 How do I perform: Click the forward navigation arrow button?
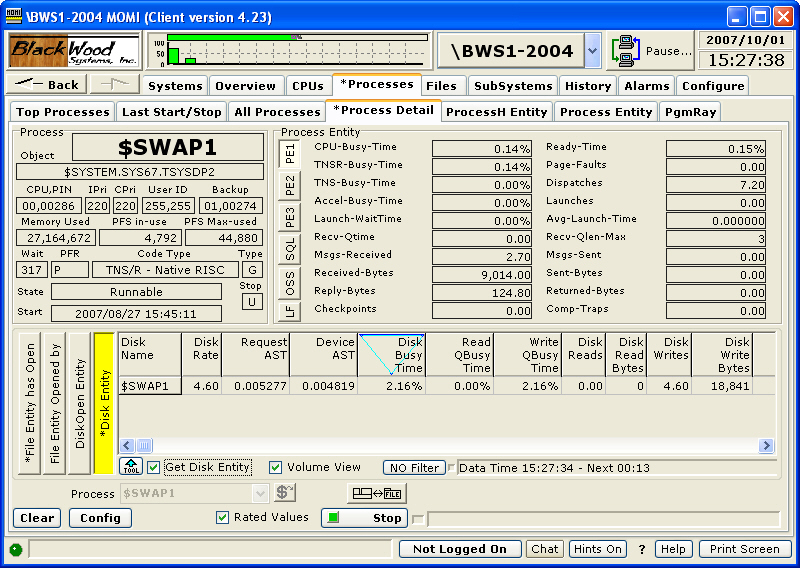coord(114,85)
